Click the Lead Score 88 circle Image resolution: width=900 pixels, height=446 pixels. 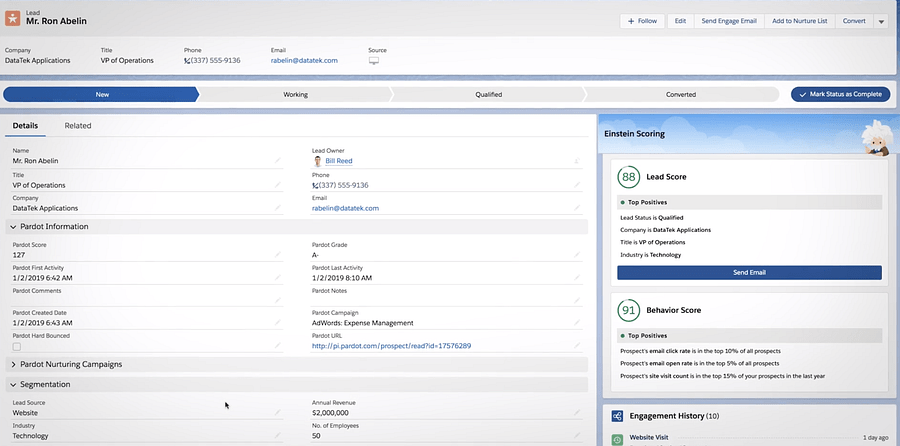pyautogui.click(x=629, y=177)
